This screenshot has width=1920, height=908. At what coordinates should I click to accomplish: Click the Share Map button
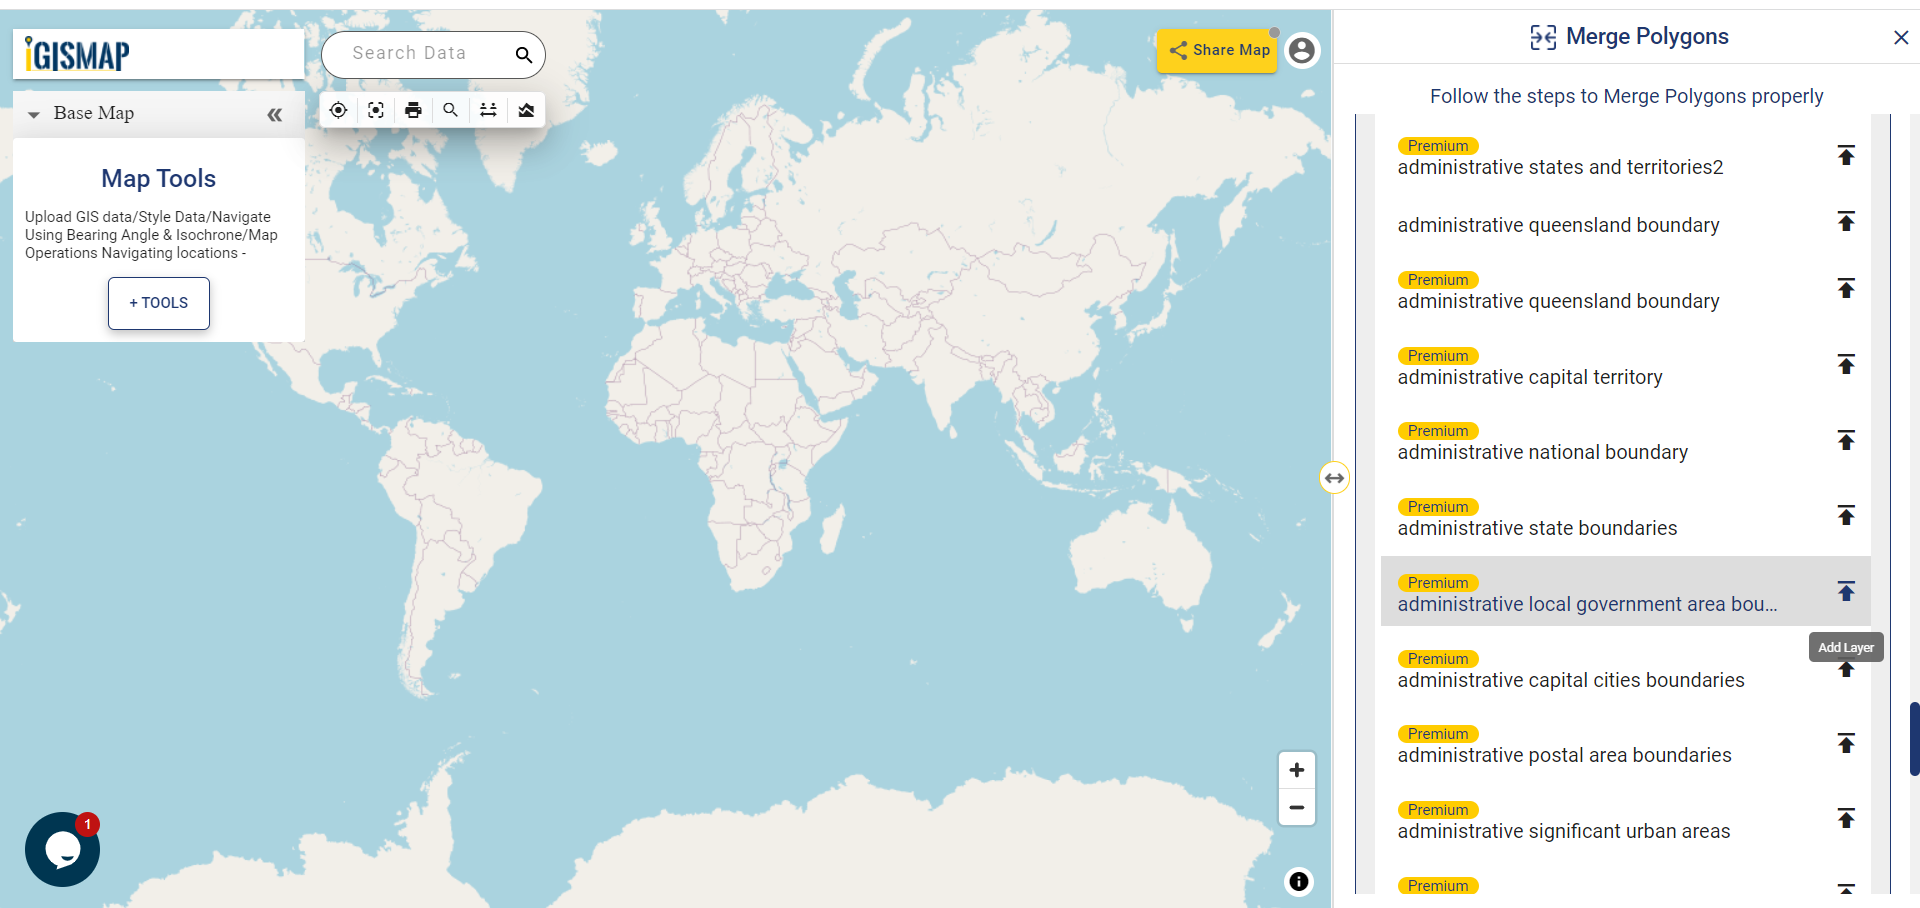(x=1218, y=50)
